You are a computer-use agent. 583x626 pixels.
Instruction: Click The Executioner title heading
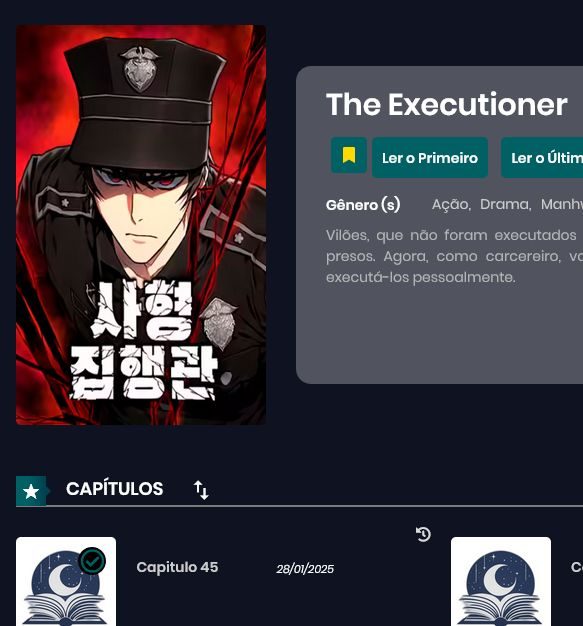(x=446, y=105)
